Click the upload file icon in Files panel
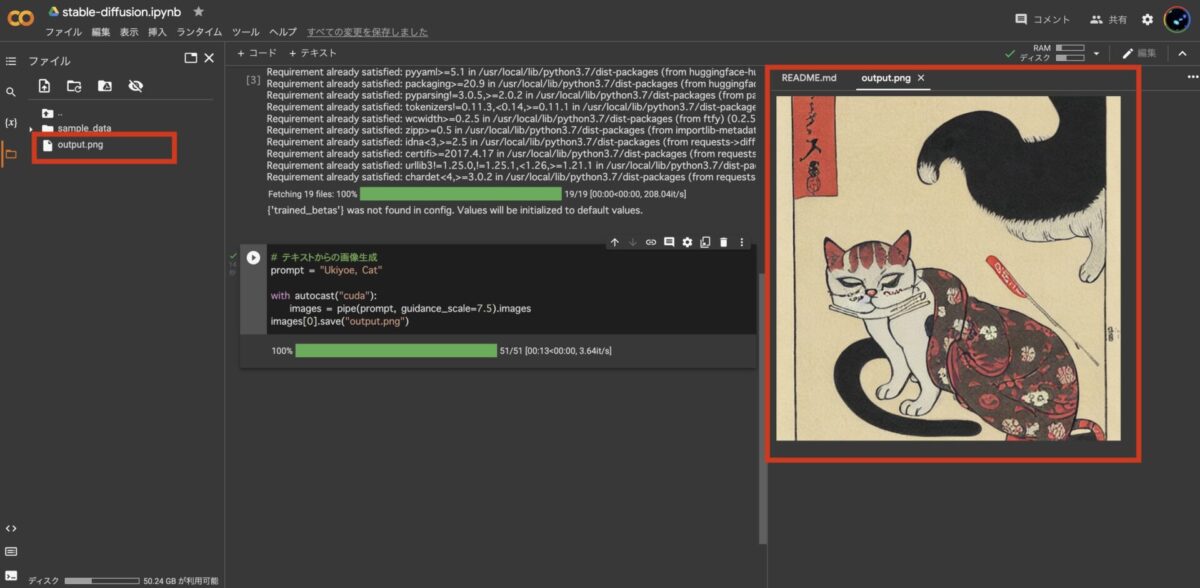This screenshot has height=588, width=1200. (x=44, y=86)
